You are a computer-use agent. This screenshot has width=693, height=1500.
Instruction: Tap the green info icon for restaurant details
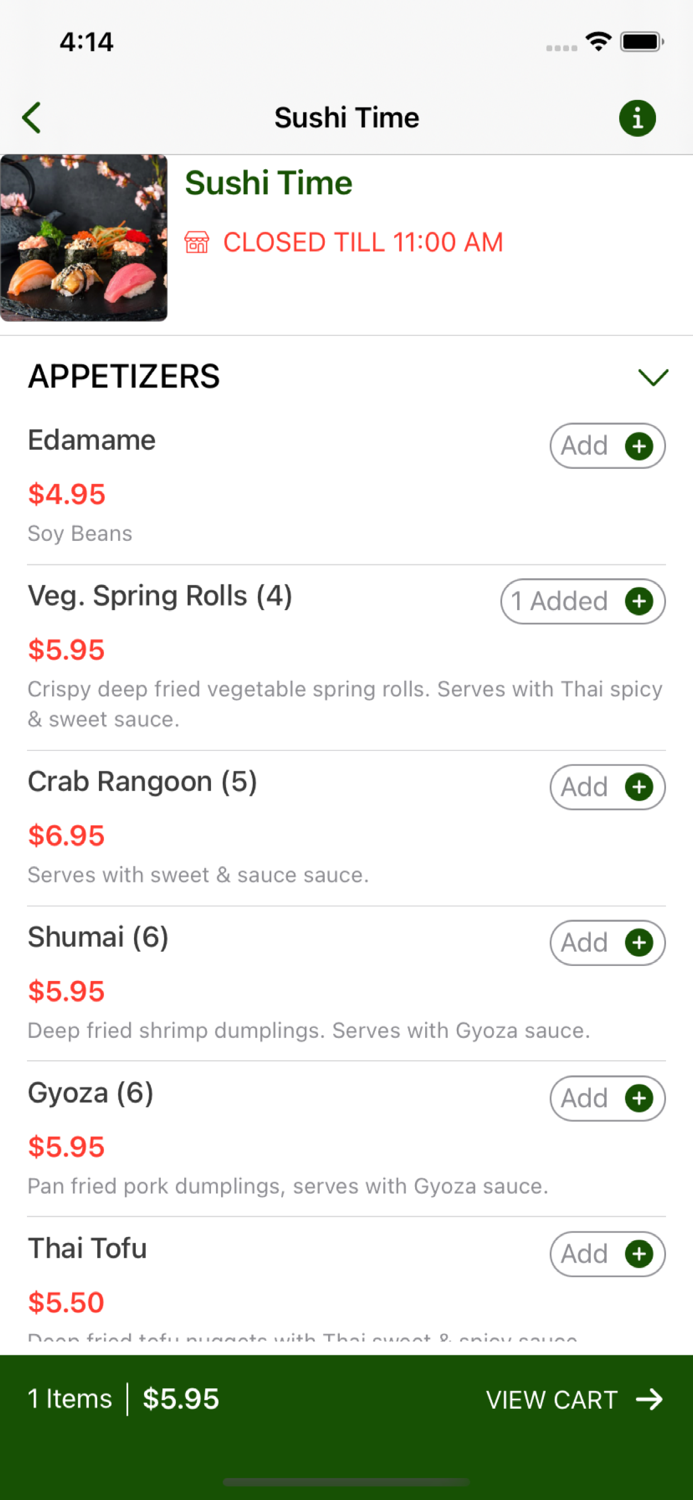coord(637,117)
